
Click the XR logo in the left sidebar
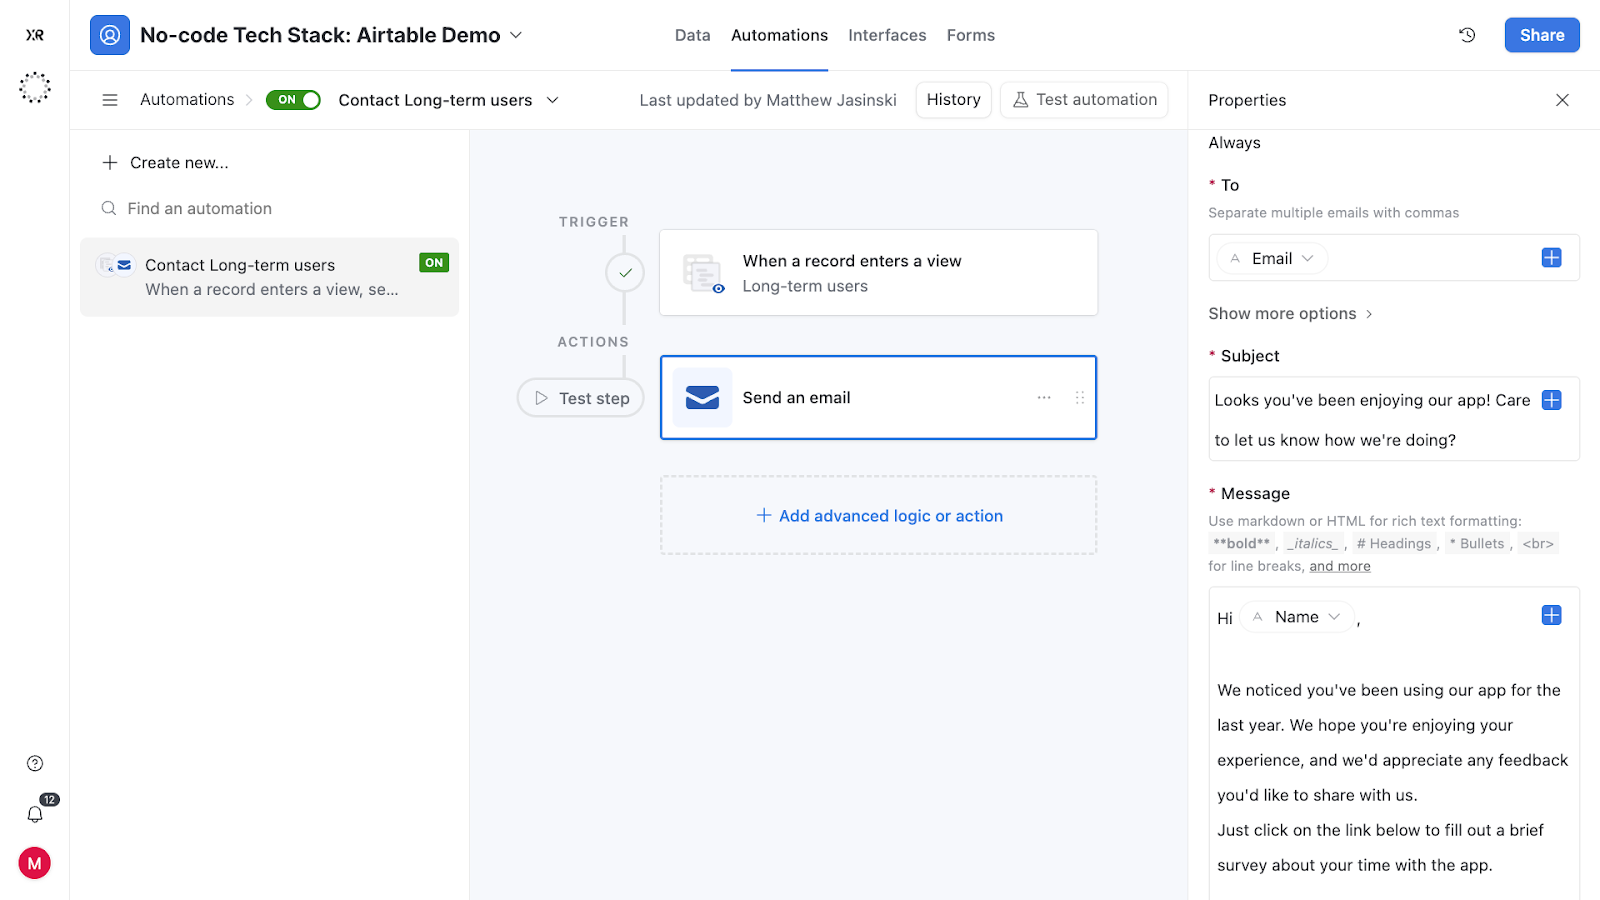pyautogui.click(x=35, y=35)
